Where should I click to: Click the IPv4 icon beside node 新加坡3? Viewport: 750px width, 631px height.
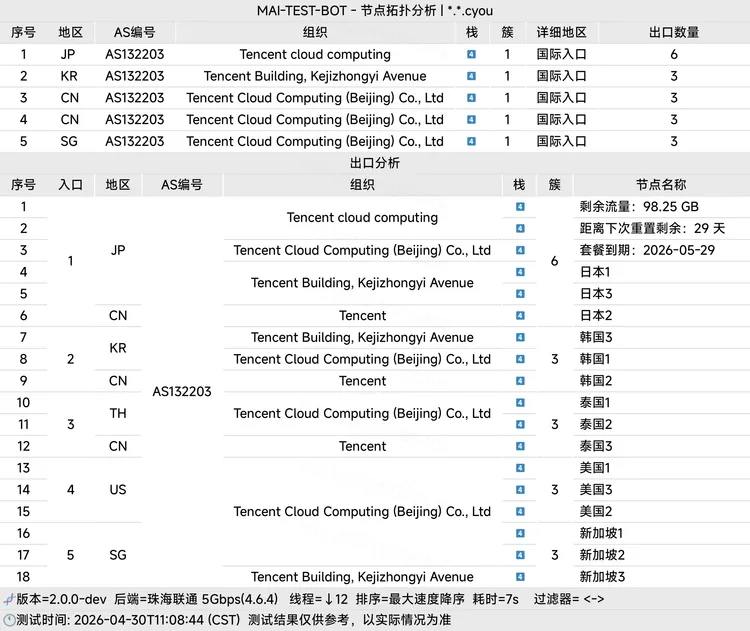520,577
